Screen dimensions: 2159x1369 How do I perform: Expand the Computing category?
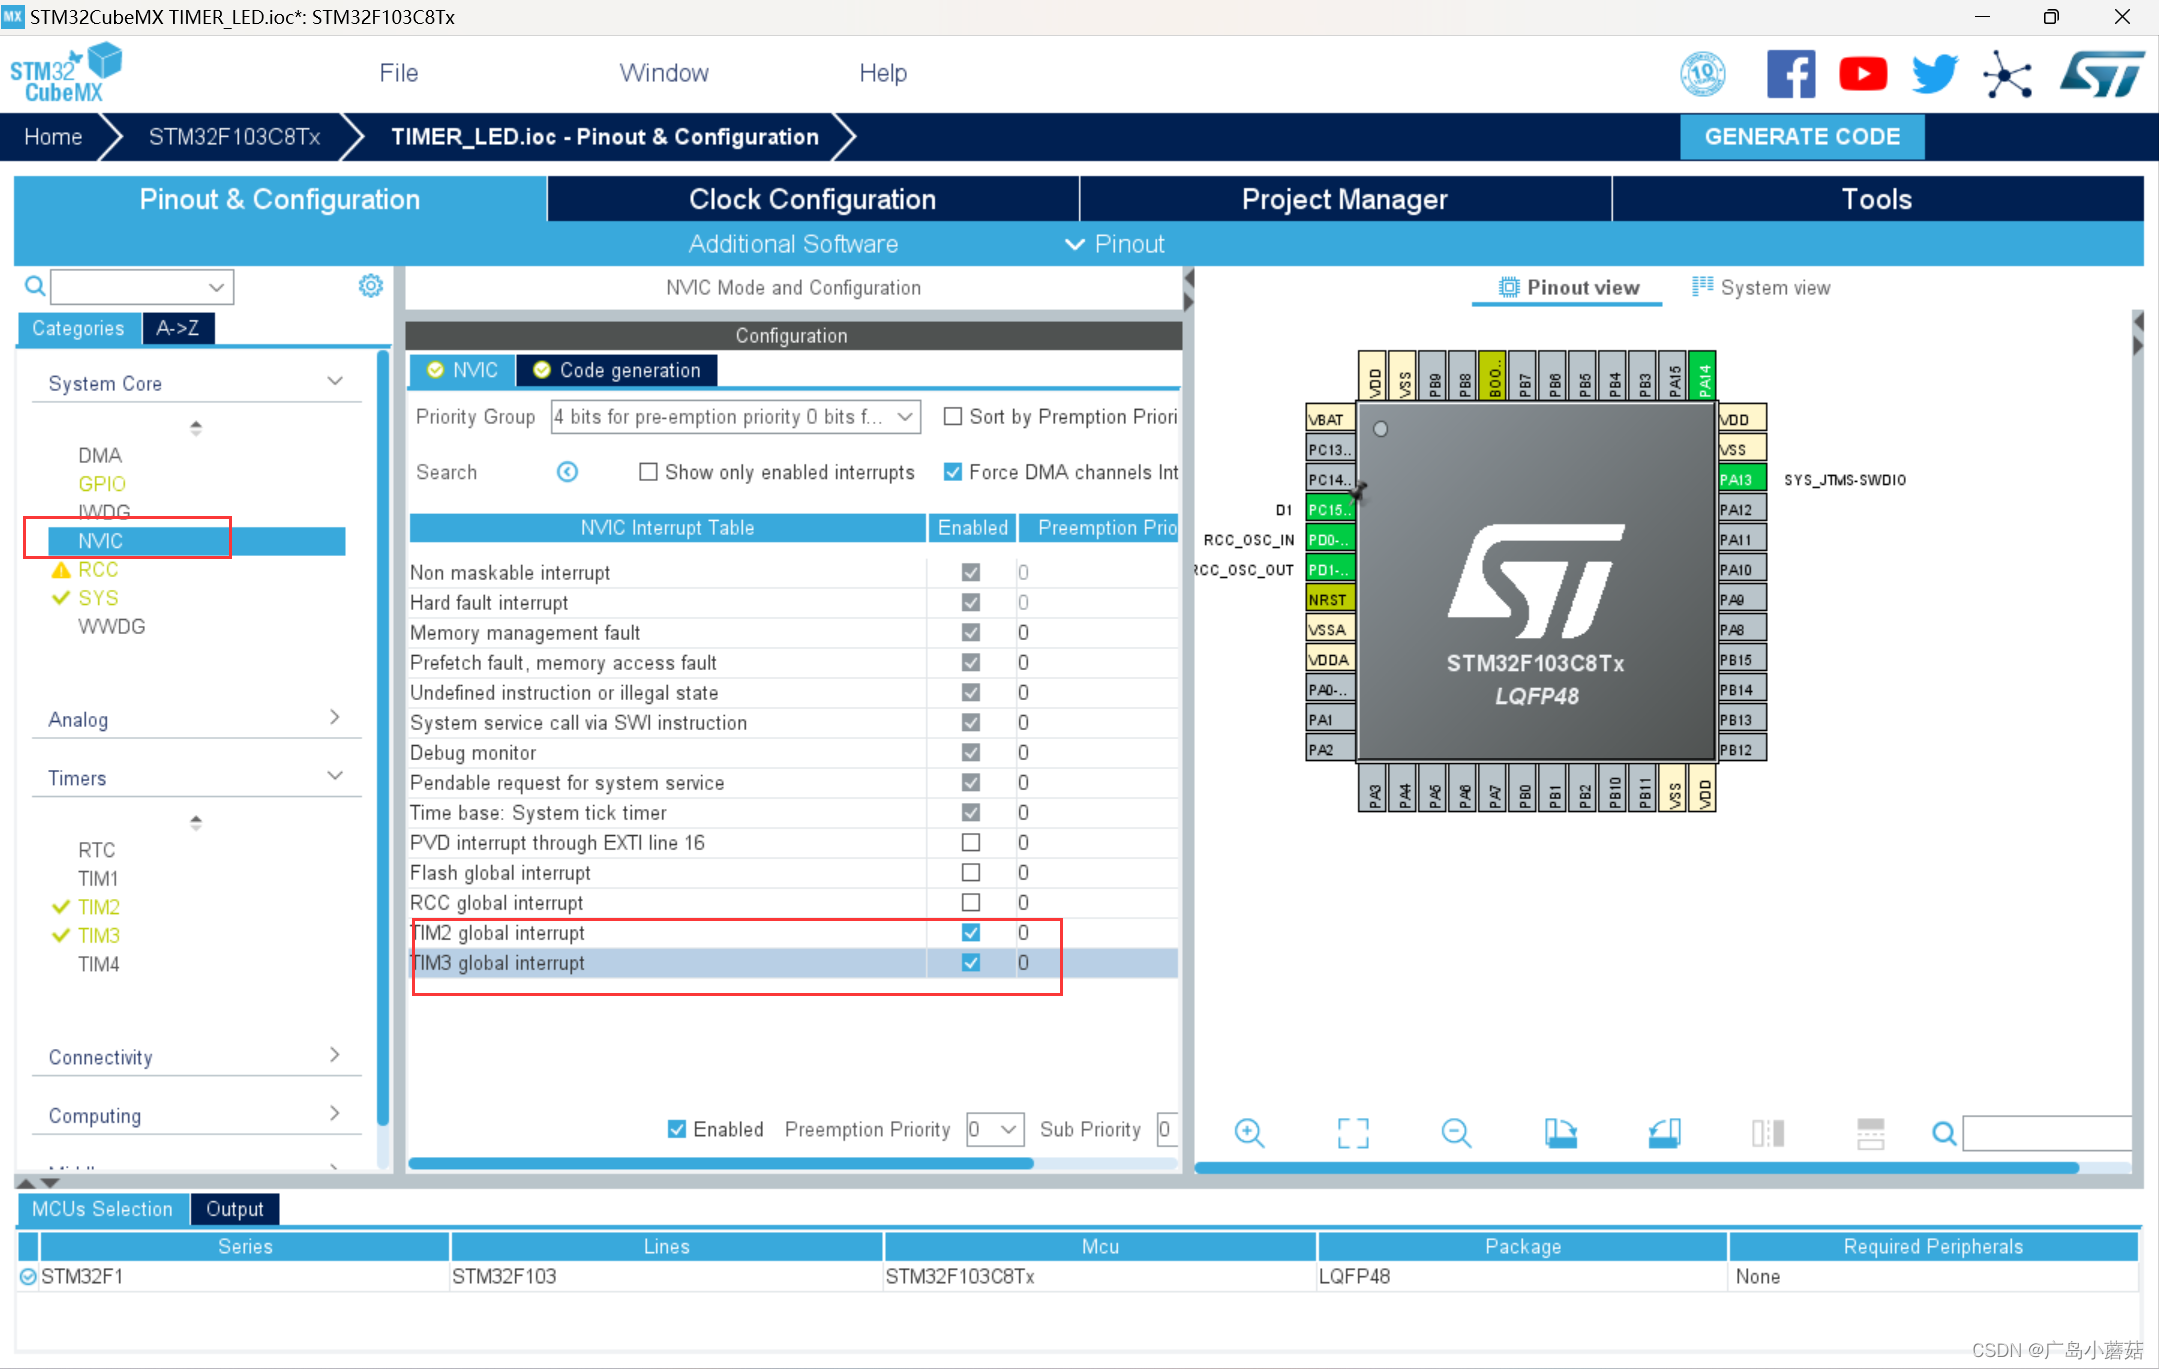coord(335,1113)
